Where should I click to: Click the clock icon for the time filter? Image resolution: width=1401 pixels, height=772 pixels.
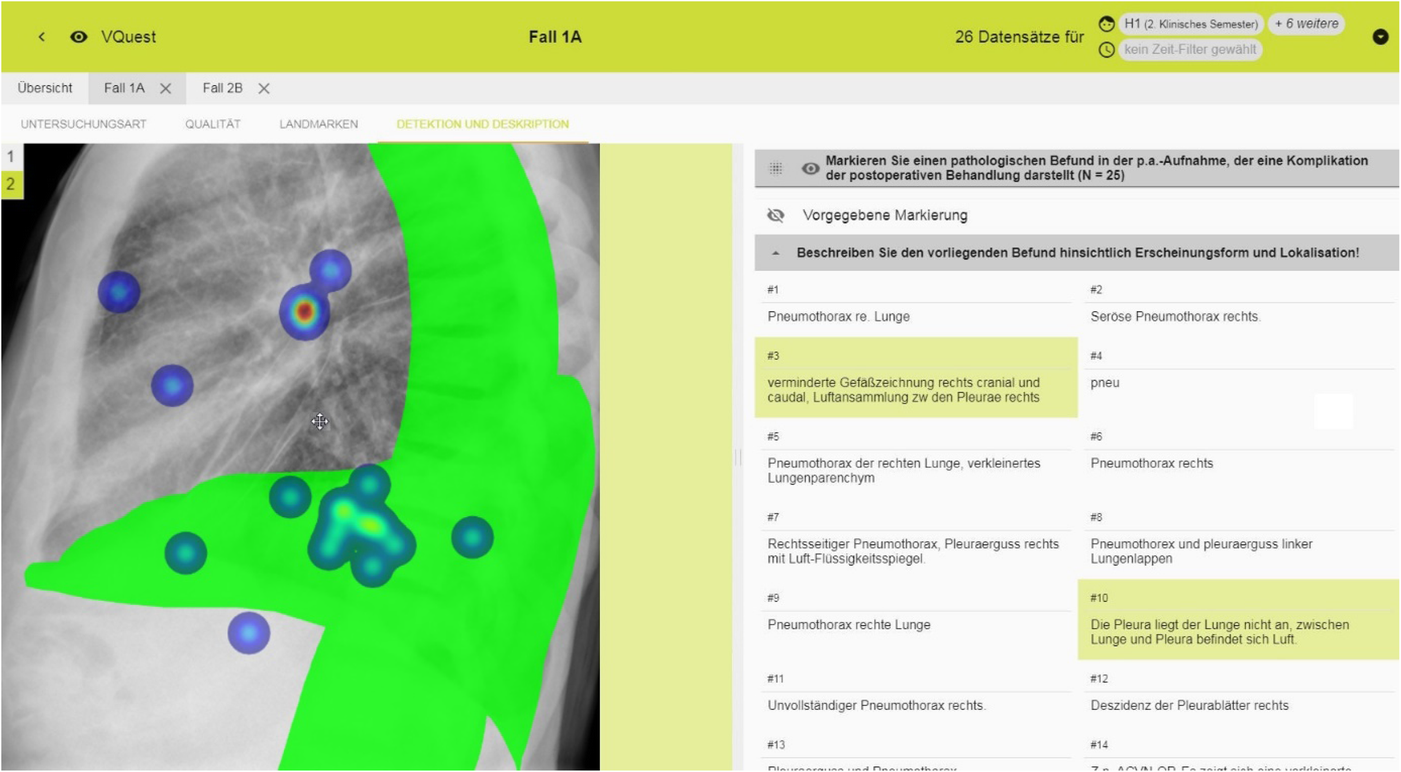tap(1106, 49)
